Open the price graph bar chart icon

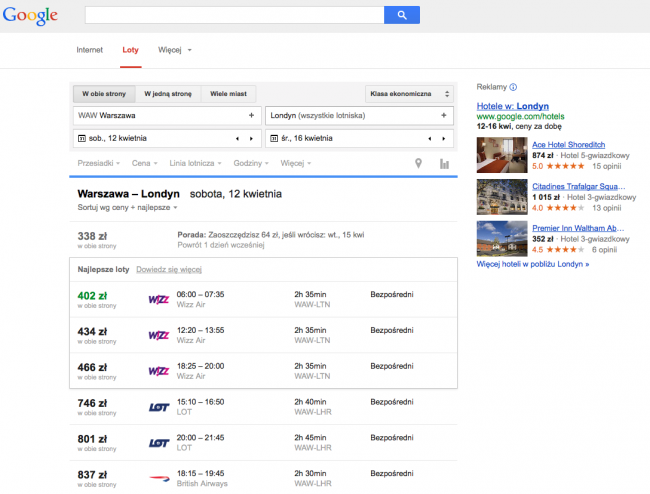coord(444,164)
